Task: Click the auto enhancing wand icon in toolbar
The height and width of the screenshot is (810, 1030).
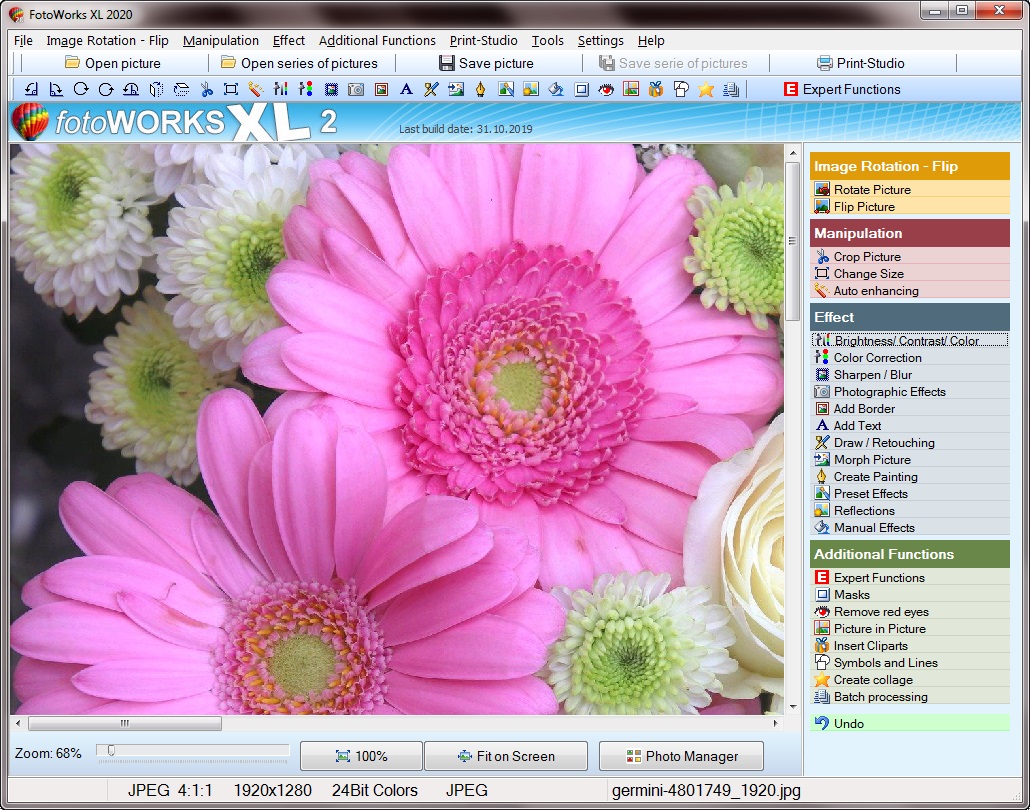Action: point(256,89)
